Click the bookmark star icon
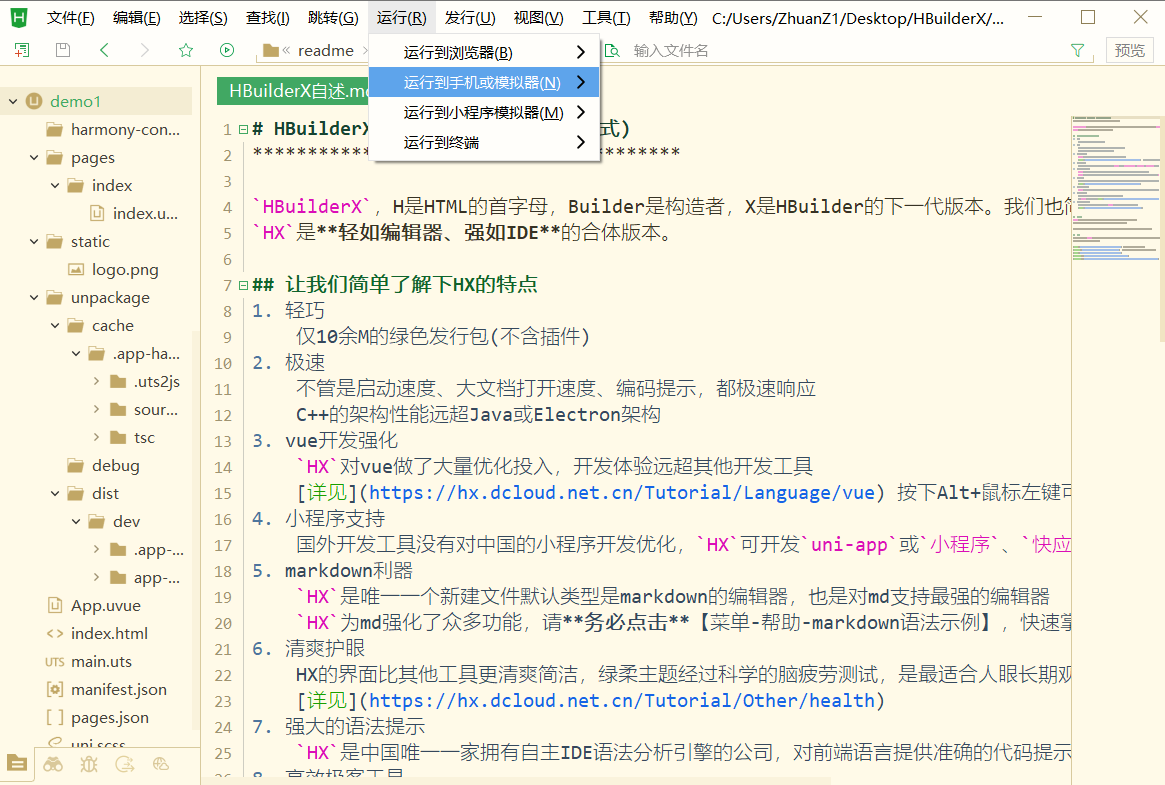Image resolution: width=1165 pixels, height=785 pixels. [x=186, y=50]
